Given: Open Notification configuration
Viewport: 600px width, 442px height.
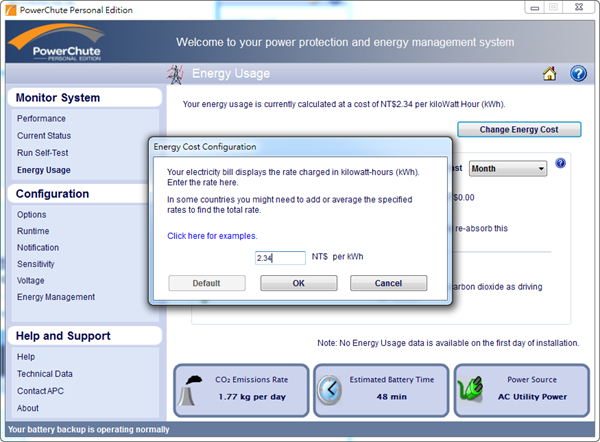Looking at the screenshot, I should pos(38,248).
